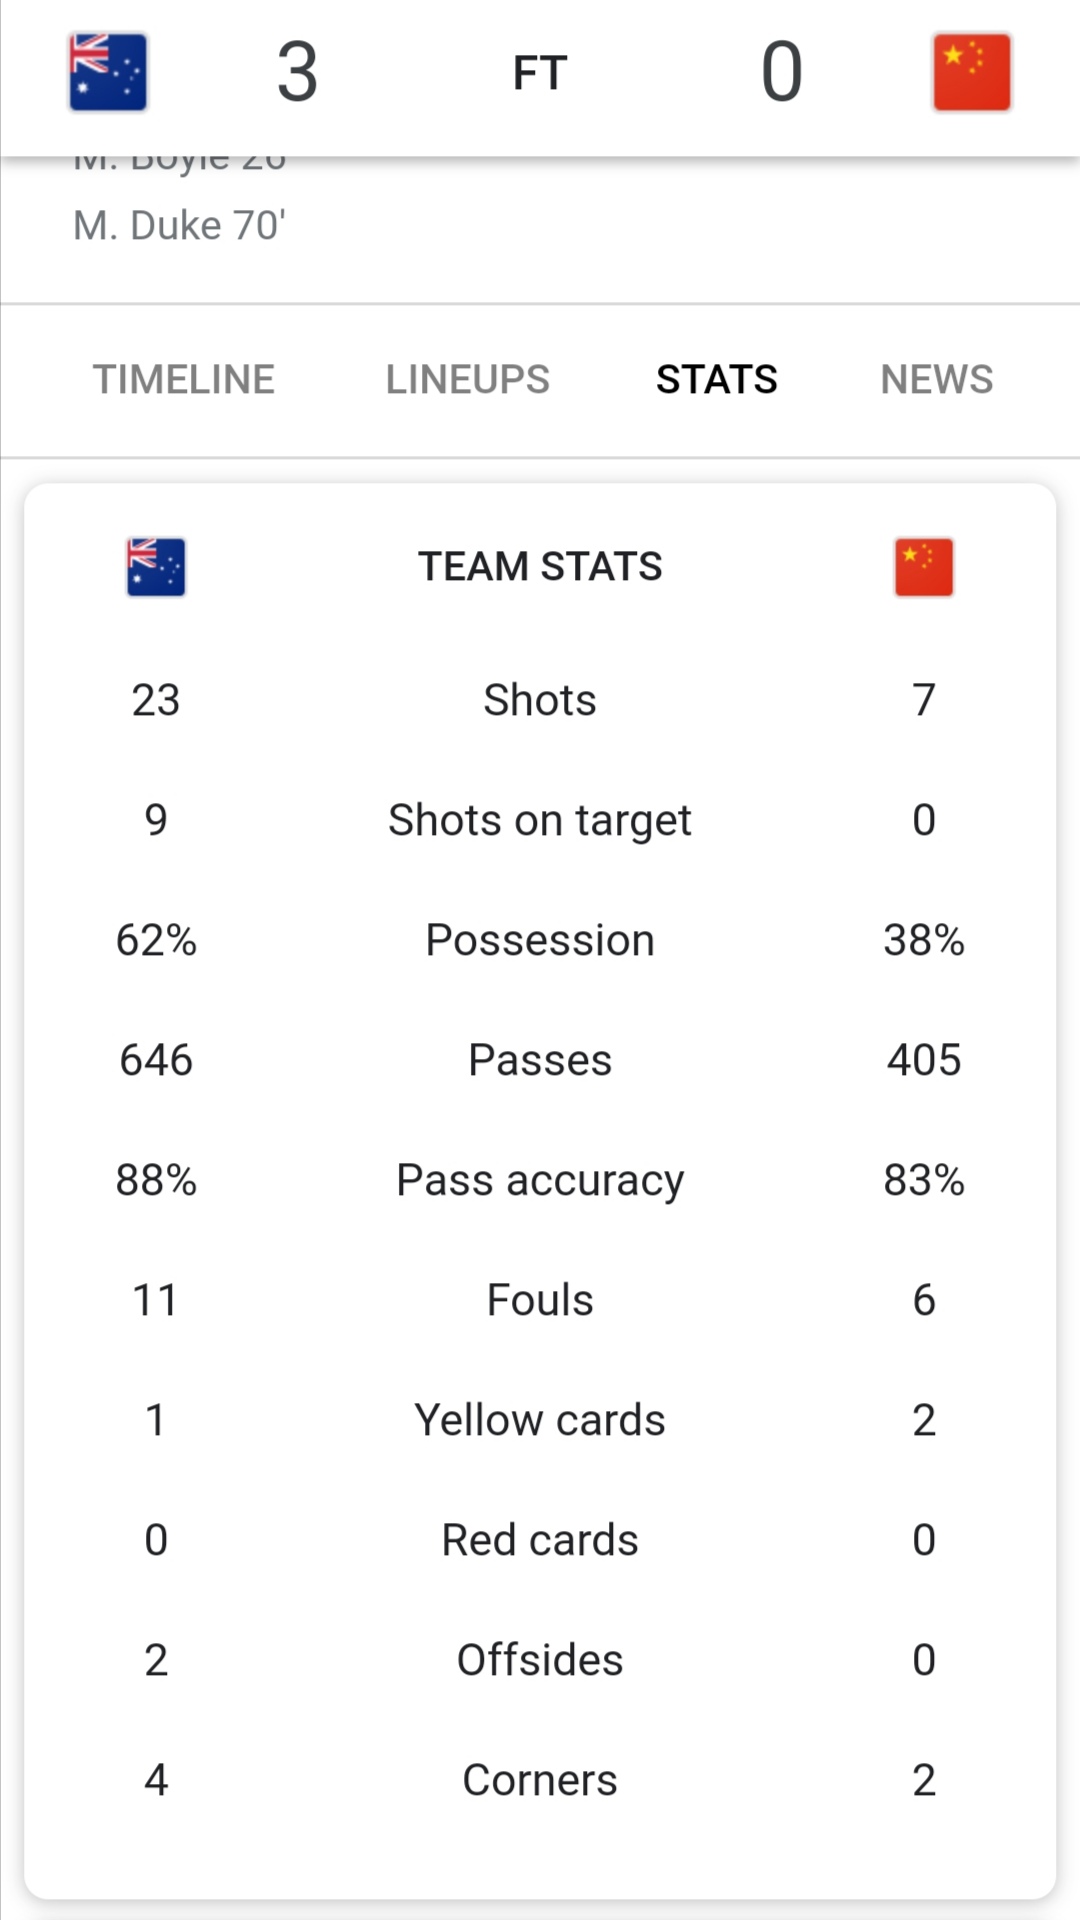The width and height of the screenshot is (1080, 1920).
Task: Open the Lineups tab
Action: tap(468, 380)
